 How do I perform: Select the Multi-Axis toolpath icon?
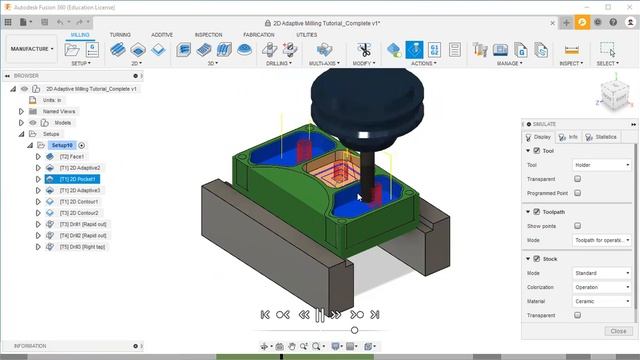click(324, 50)
